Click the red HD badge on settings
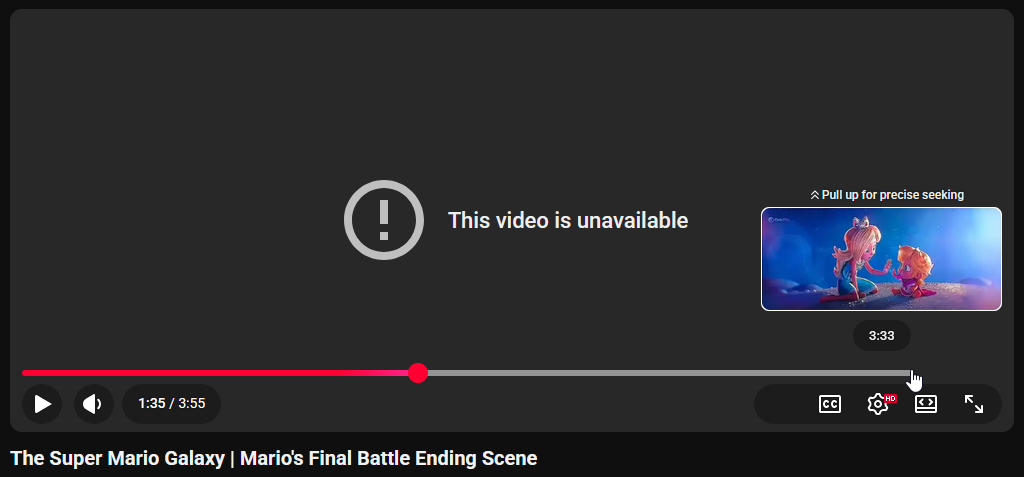This screenshot has height=477, width=1024. (x=890, y=398)
